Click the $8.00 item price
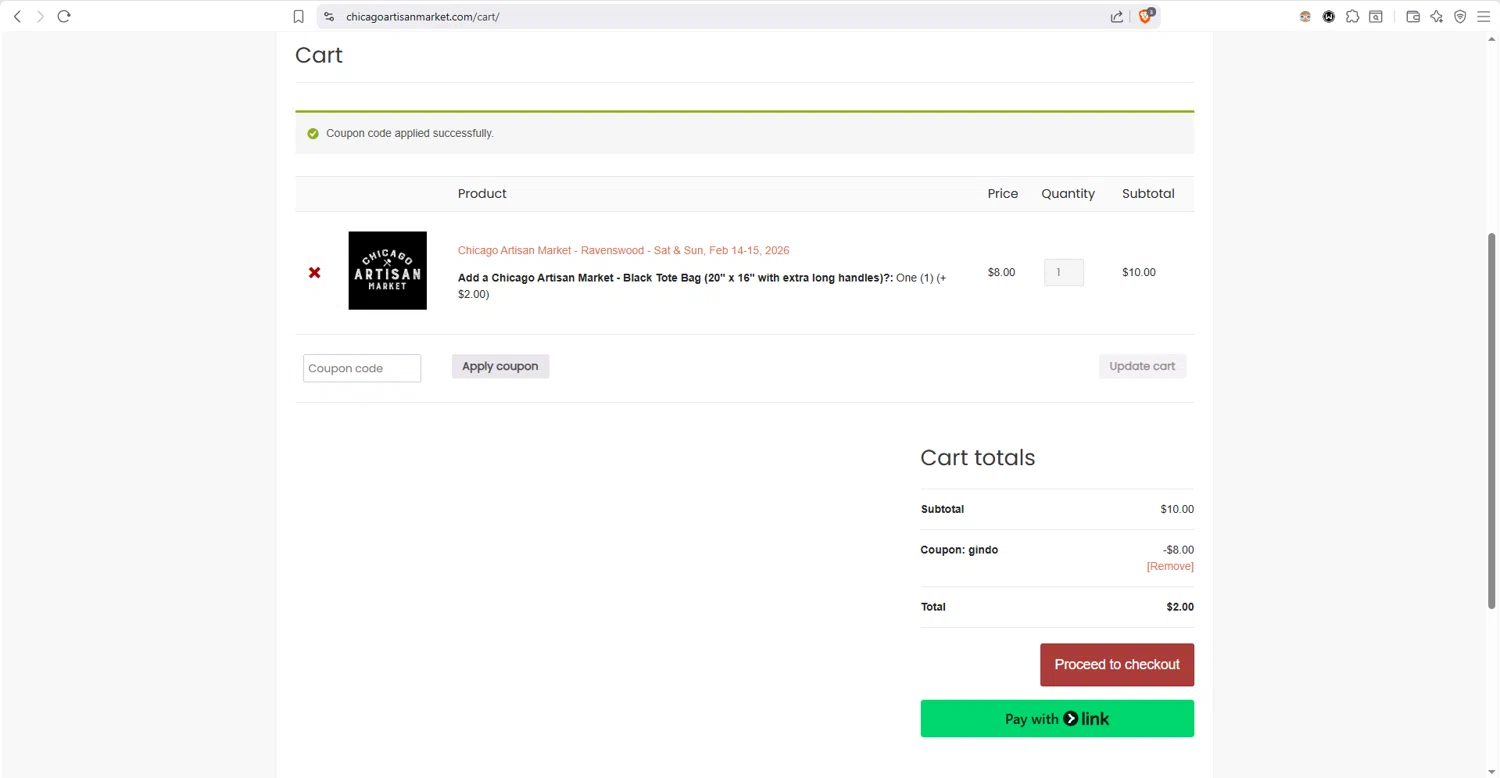1500x778 pixels. point(1001,272)
